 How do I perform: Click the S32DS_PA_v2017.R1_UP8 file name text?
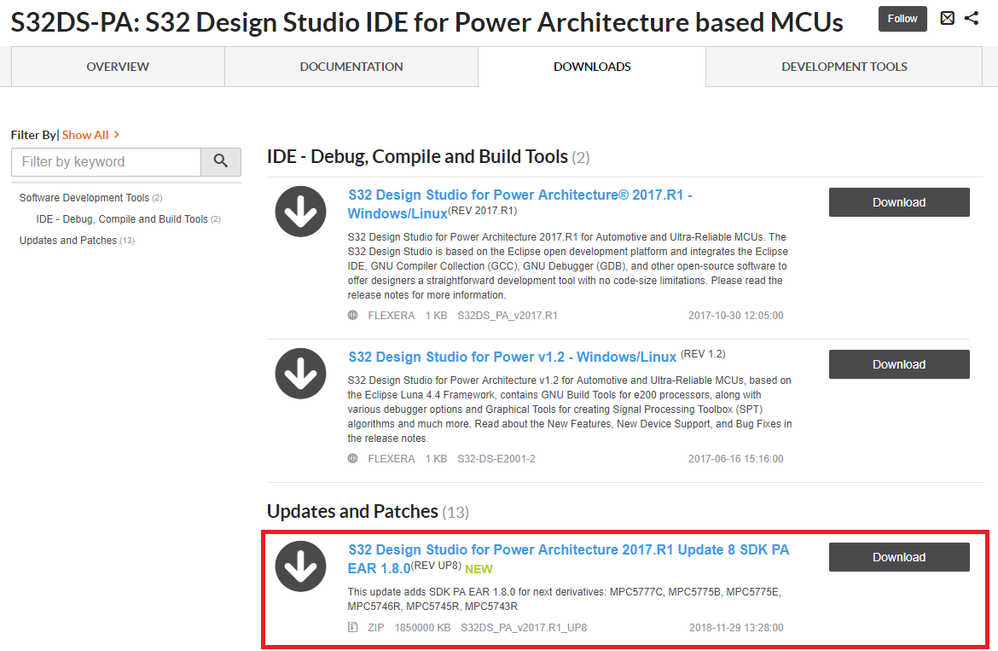point(524,627)
